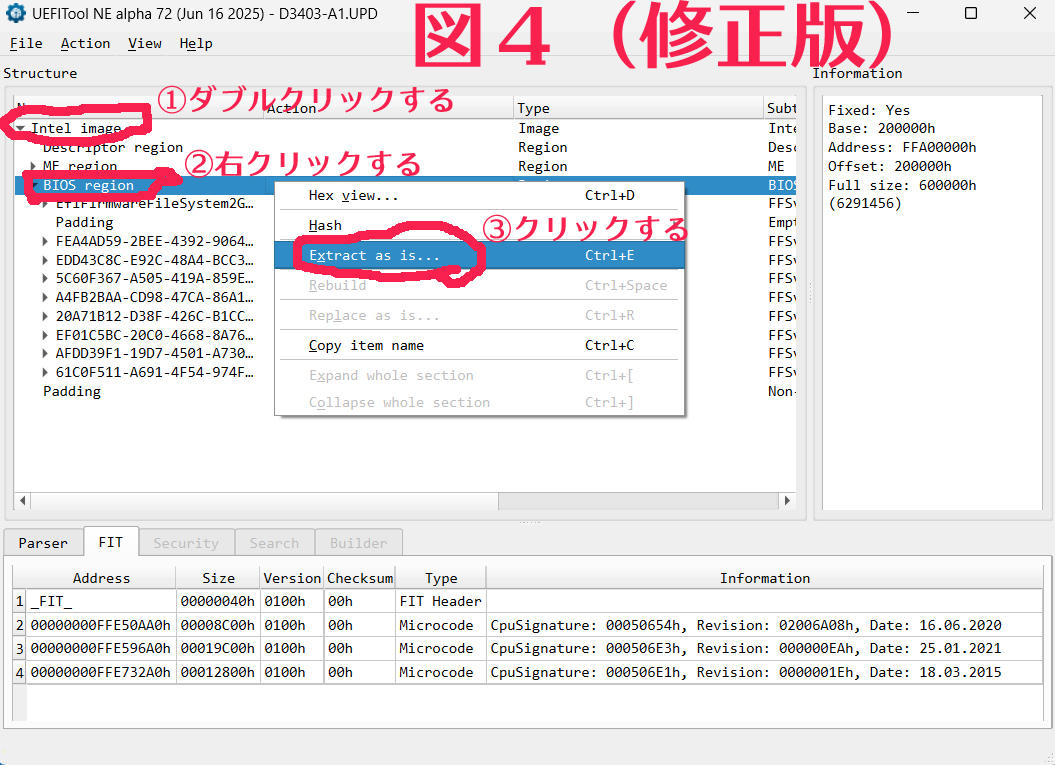Expand the 61C0F511-A691-4F54 volume node

(x=46, y=373)
